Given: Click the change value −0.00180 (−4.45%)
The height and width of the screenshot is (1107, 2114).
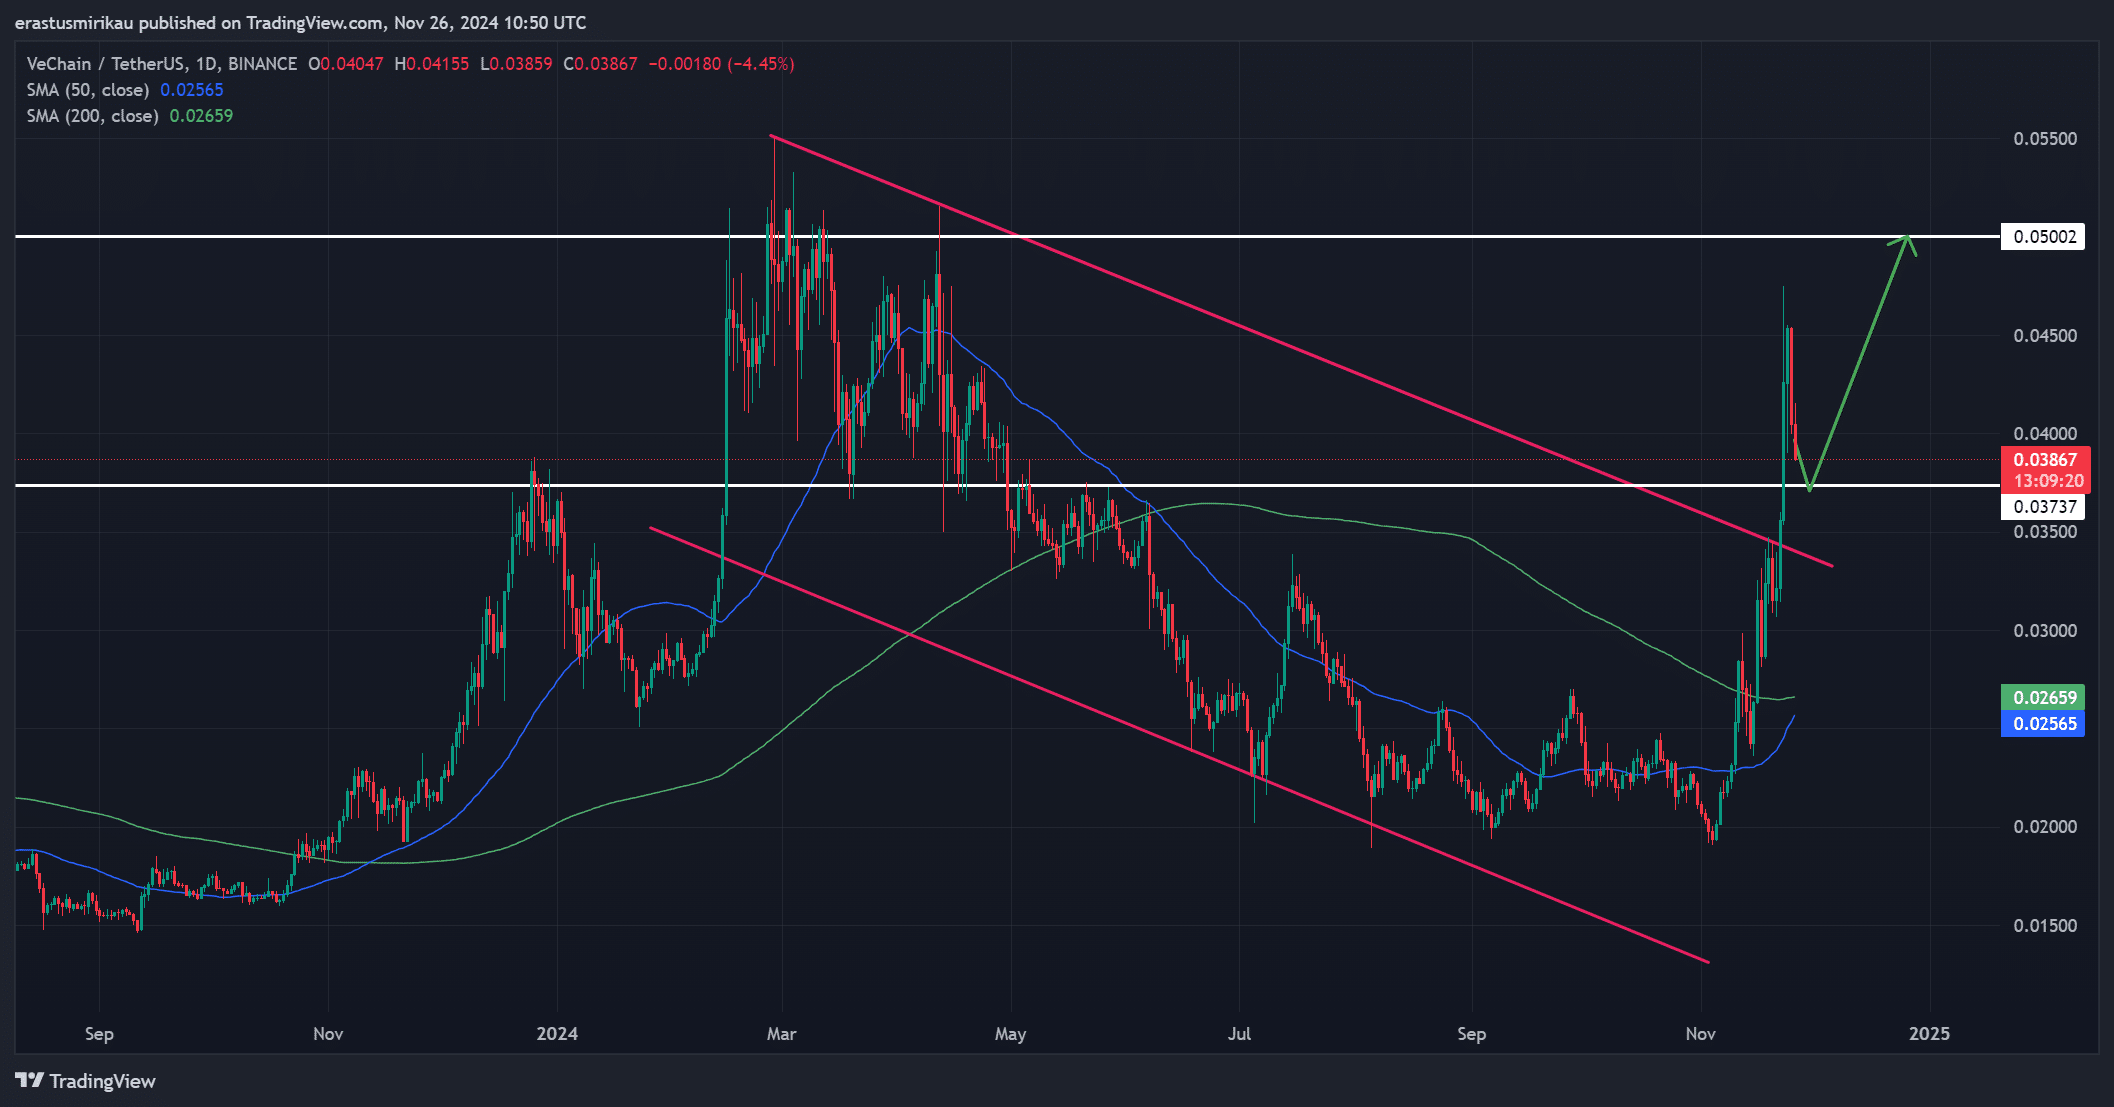Looking at the screenshot, I should (722, 64).
